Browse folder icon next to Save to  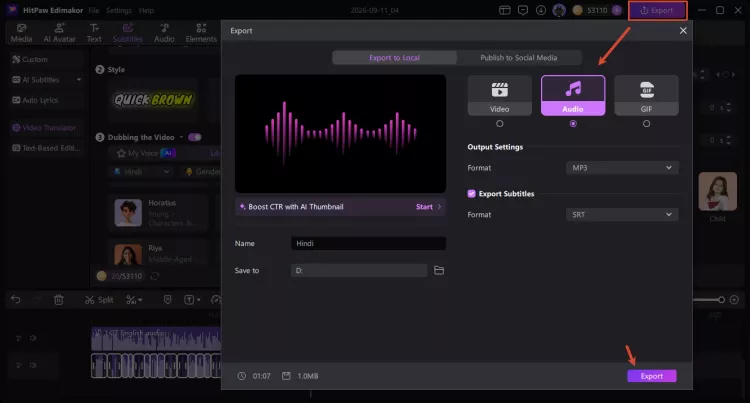(439, 271)
